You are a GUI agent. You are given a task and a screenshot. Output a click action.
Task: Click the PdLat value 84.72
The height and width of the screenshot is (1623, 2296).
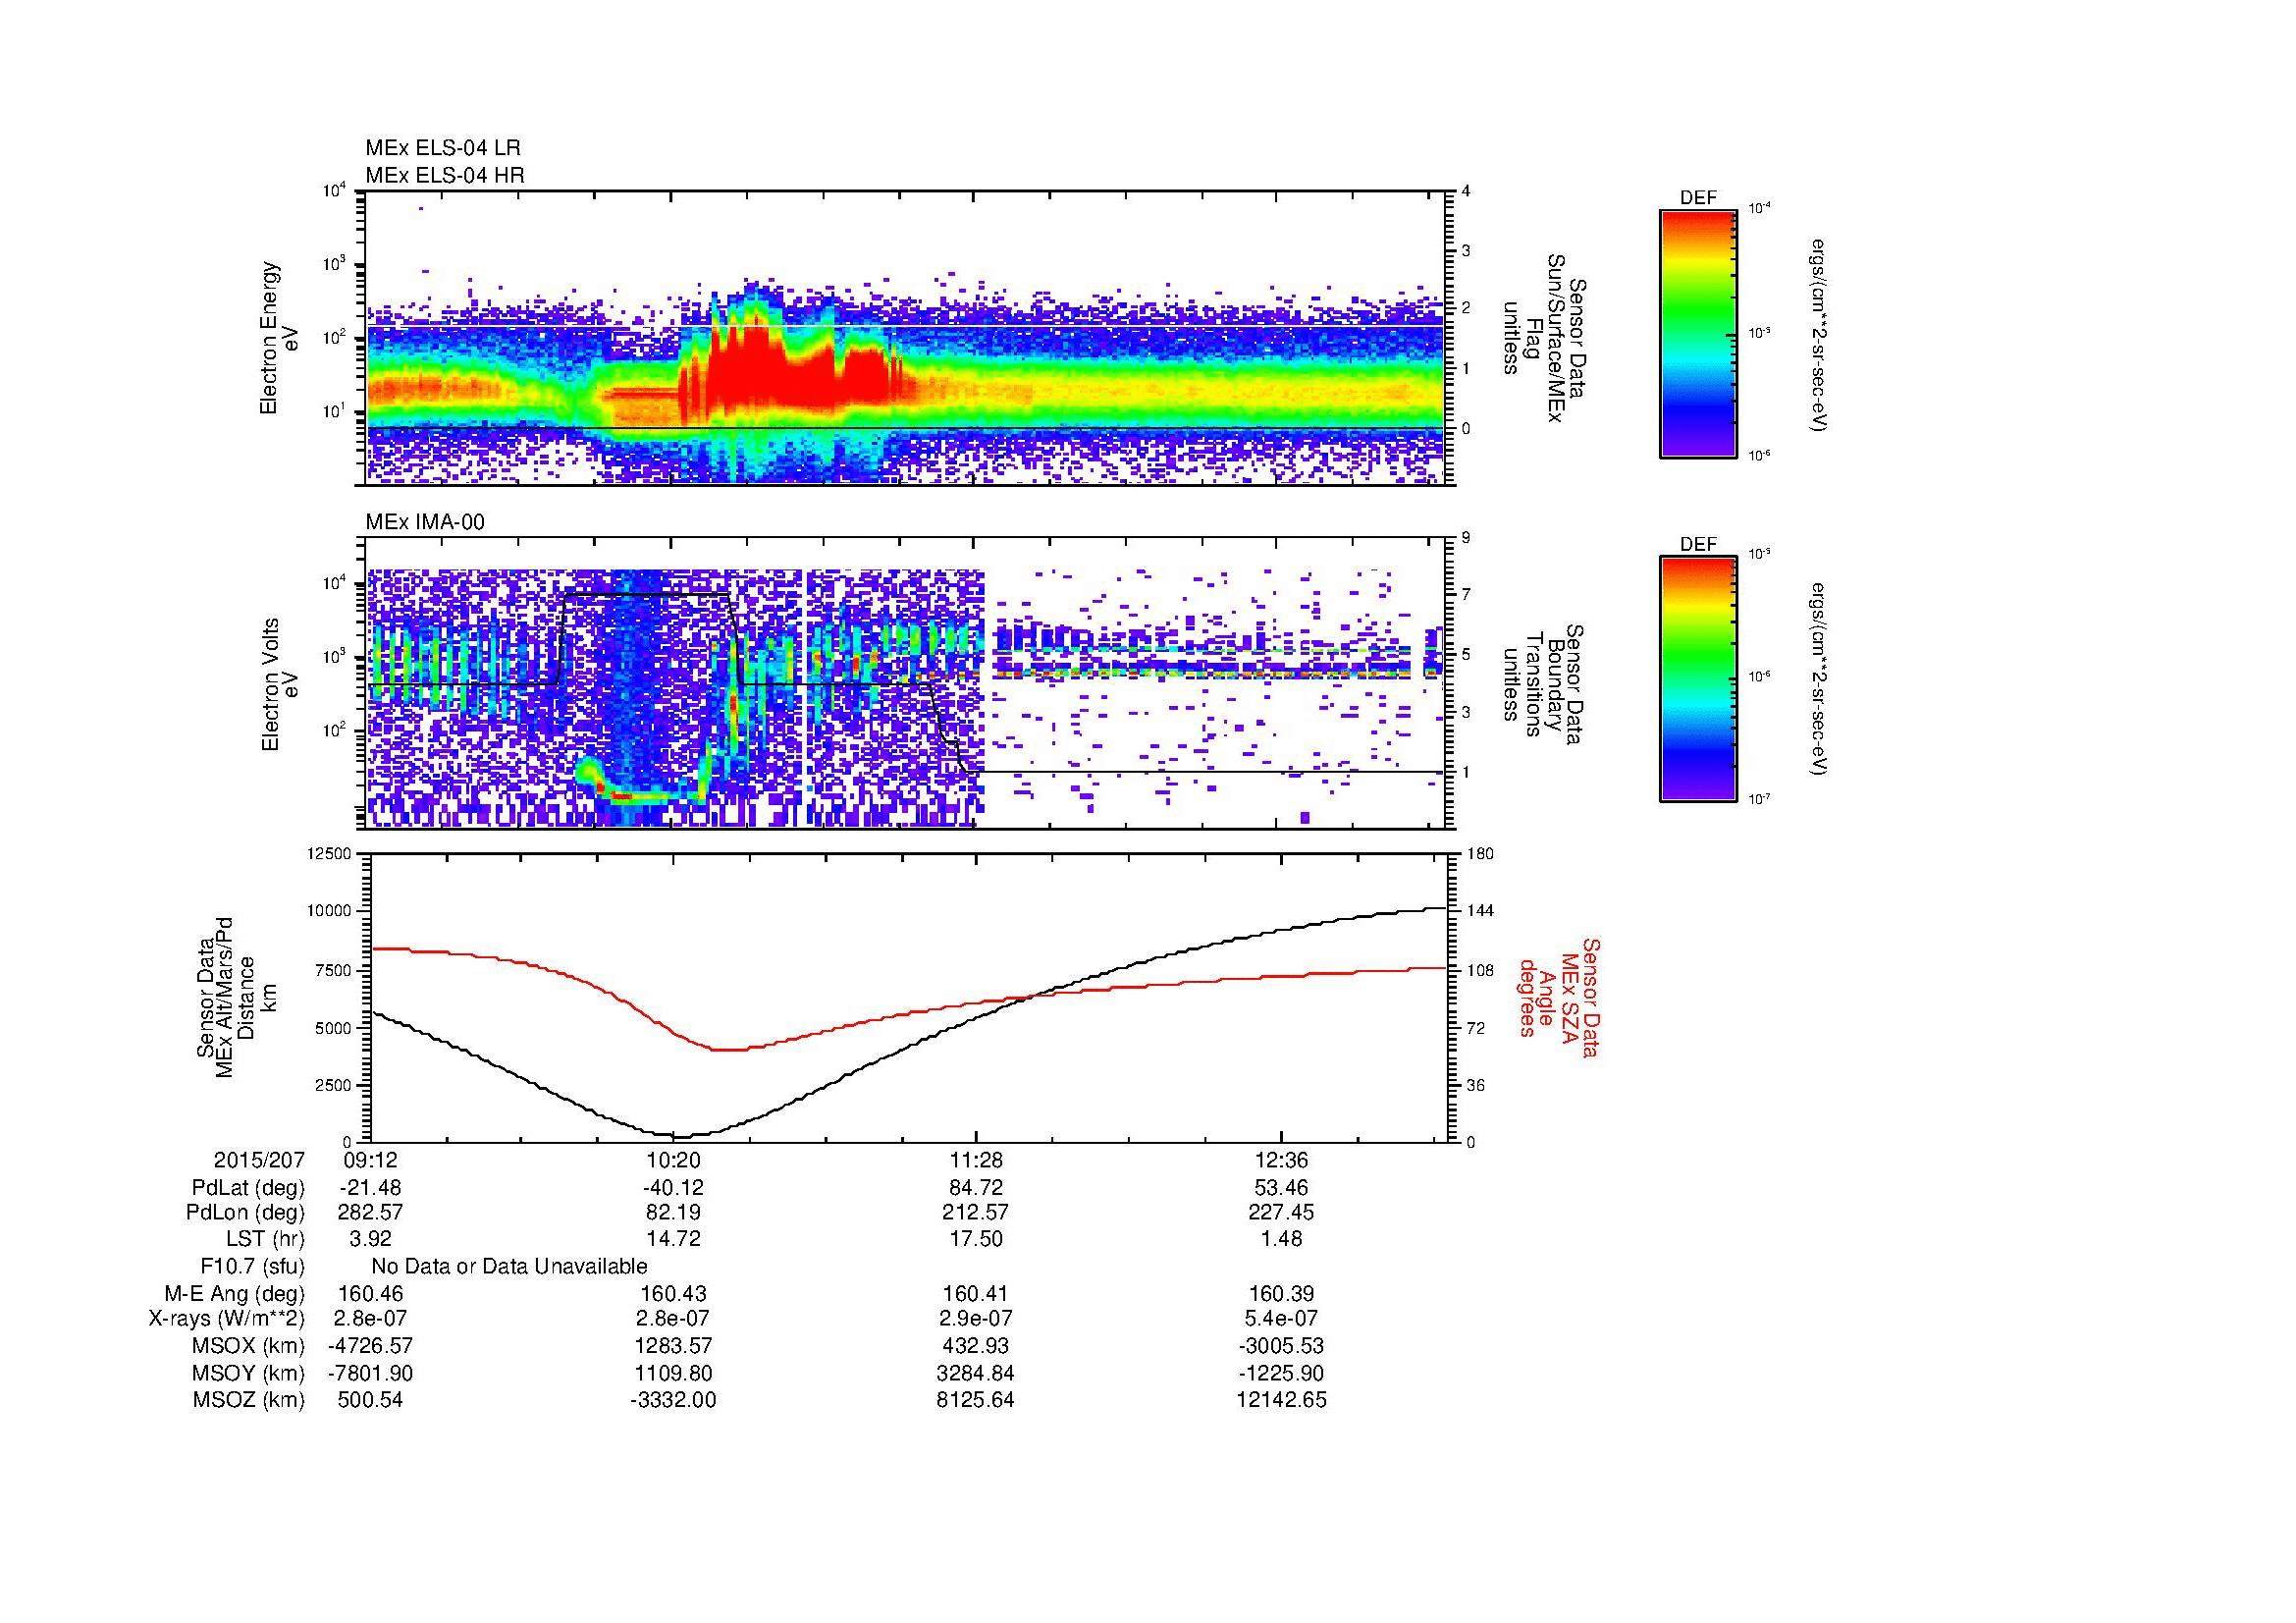976,1188
